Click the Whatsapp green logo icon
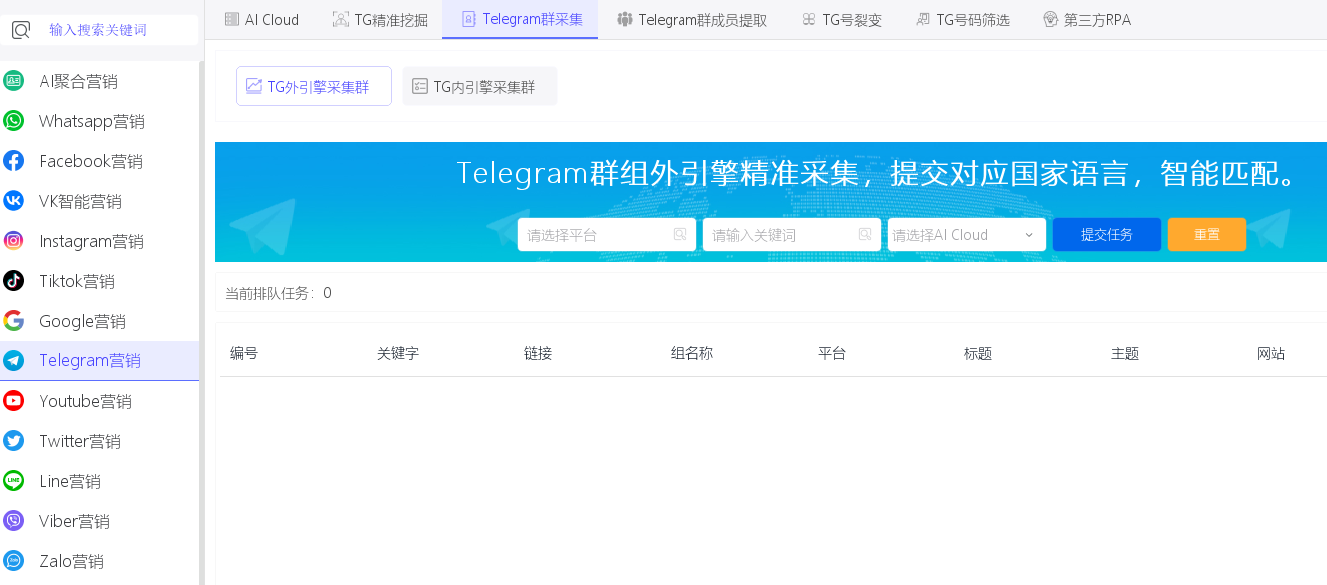Screen dimensions: 1327x585 pyautogui.click(x=13, y=121)
